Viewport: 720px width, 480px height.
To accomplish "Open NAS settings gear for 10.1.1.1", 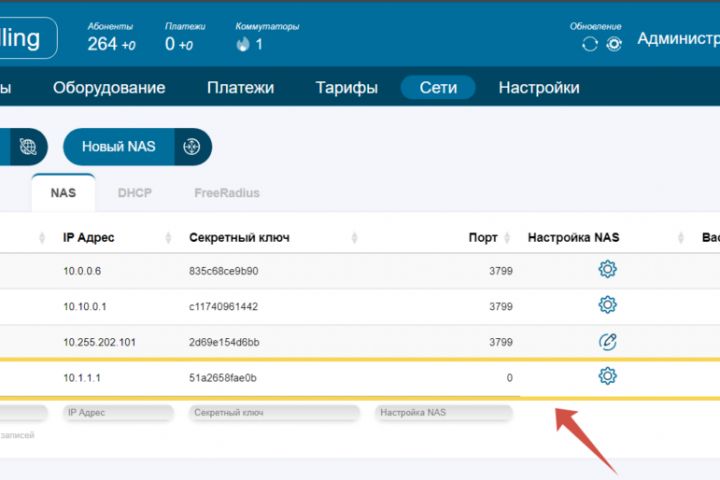I will click(x=607, y=376).
